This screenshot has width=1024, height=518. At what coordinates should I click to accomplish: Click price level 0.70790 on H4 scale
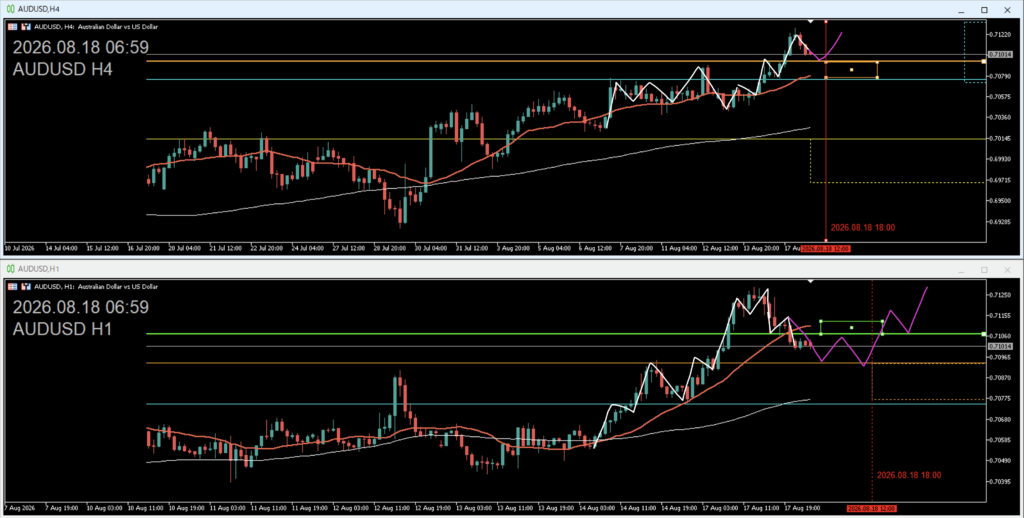(x=1002, y=76)
